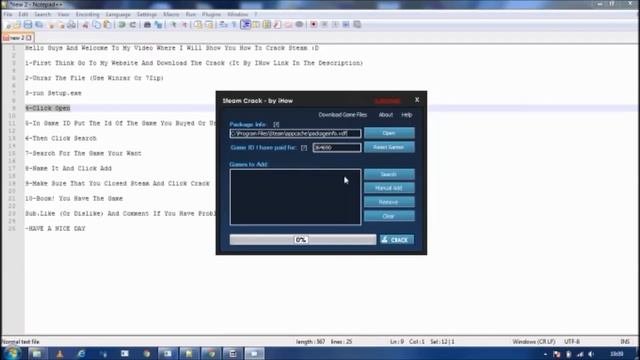Click the 'length : 367 lines : 25' status
Image resolution: width=640 pixels, height=360 pixels.
tap(324, 342)
